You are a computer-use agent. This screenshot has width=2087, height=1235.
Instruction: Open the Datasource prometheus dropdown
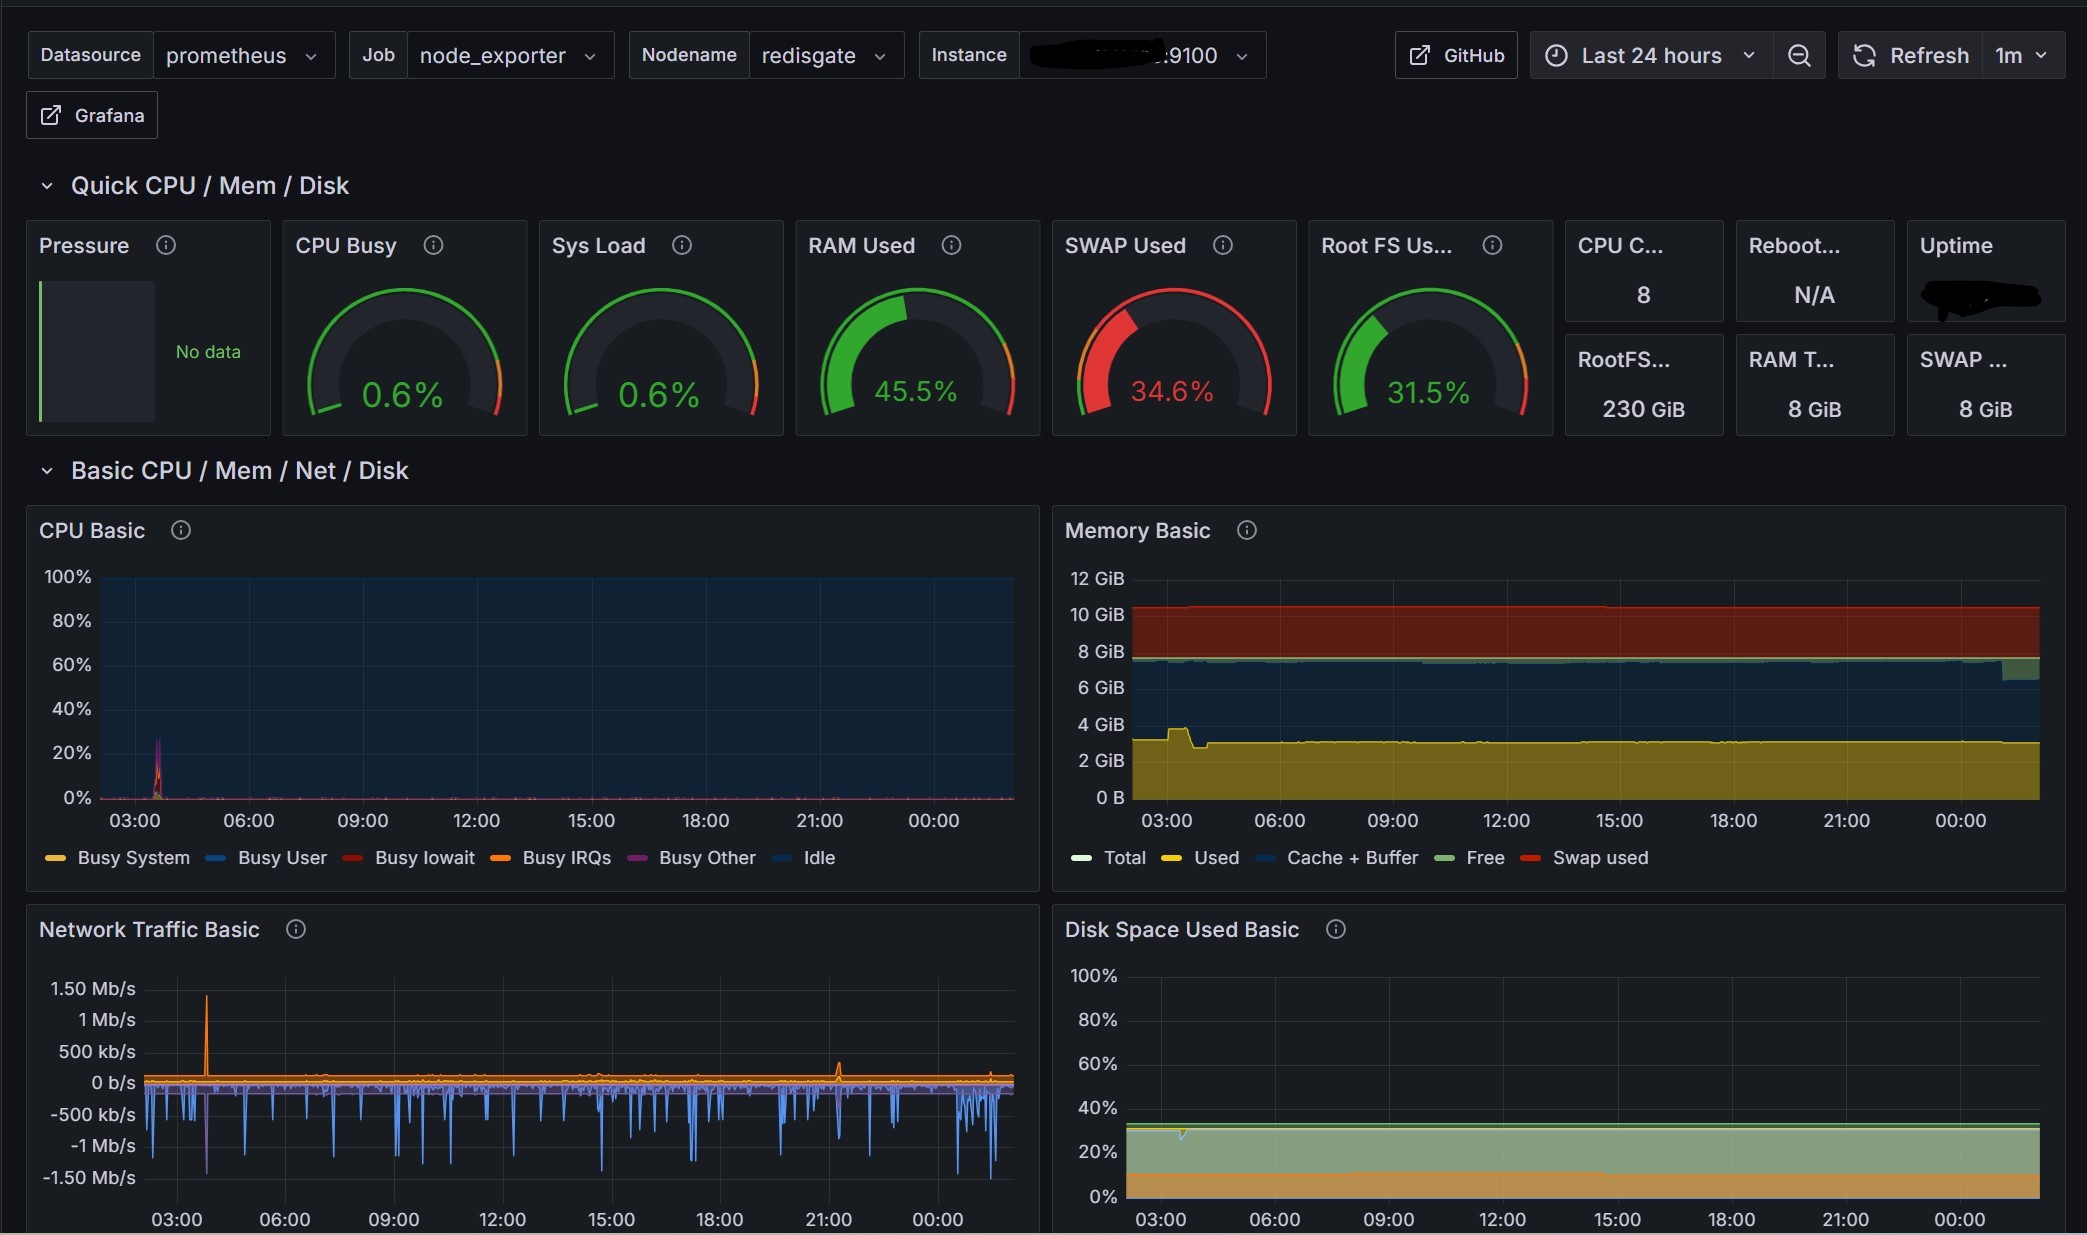(240, 55)
